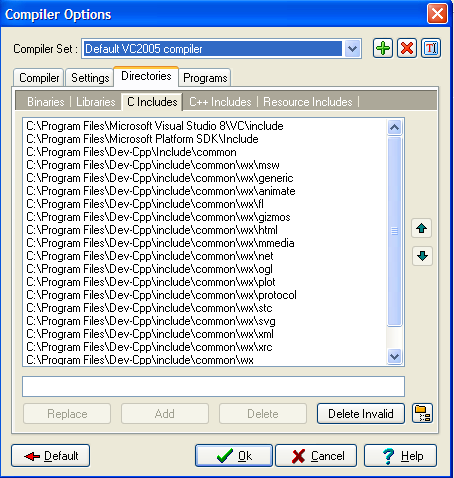This screenshot has height=478, width=454.
Task: Open the Binaries sub-tab
Action: [46, 102]
